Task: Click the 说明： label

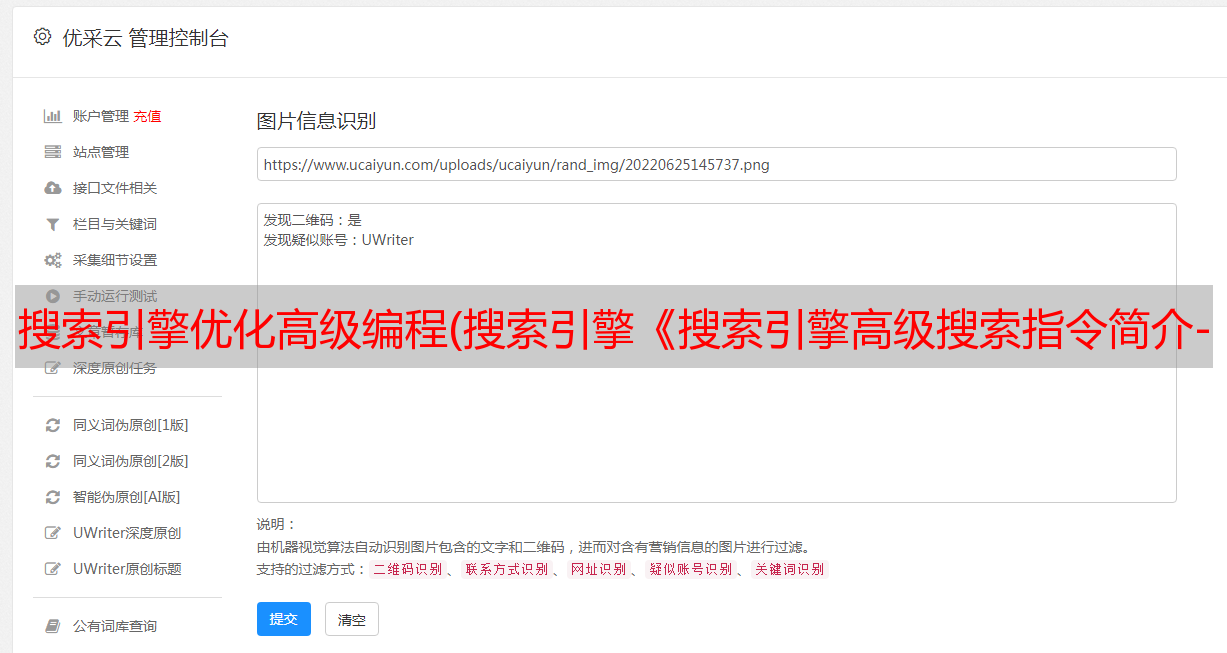Action: tap(276, 524)
